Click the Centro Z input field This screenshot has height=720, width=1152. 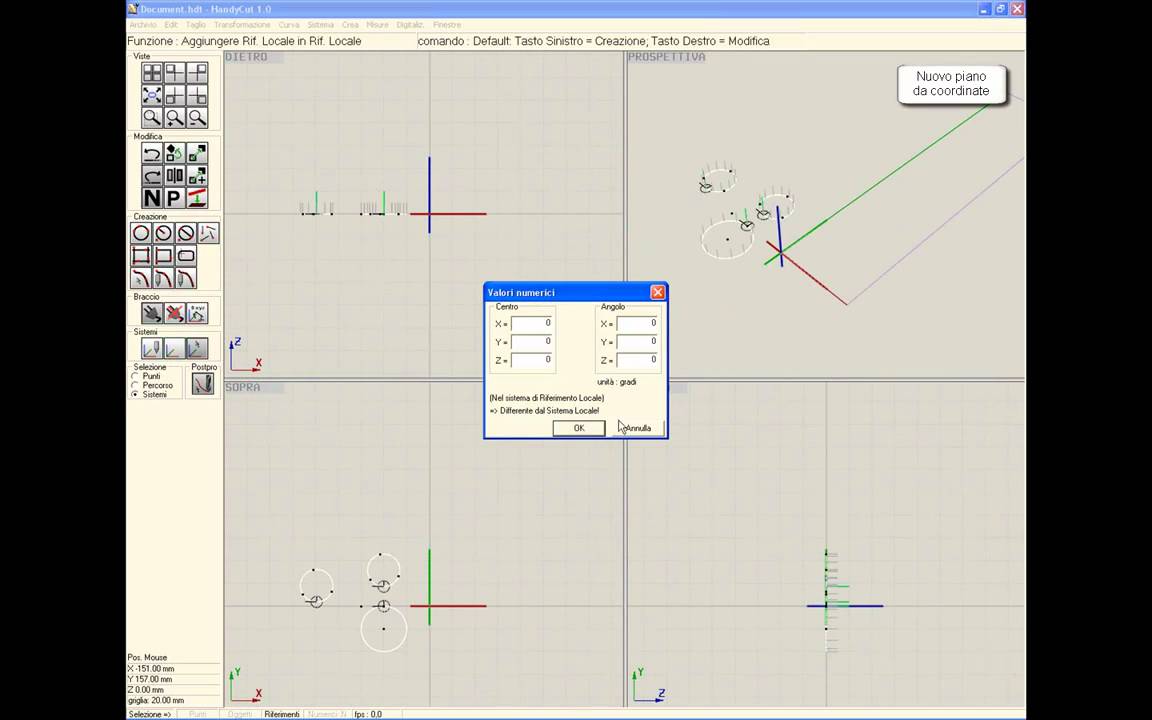(532, 361)
